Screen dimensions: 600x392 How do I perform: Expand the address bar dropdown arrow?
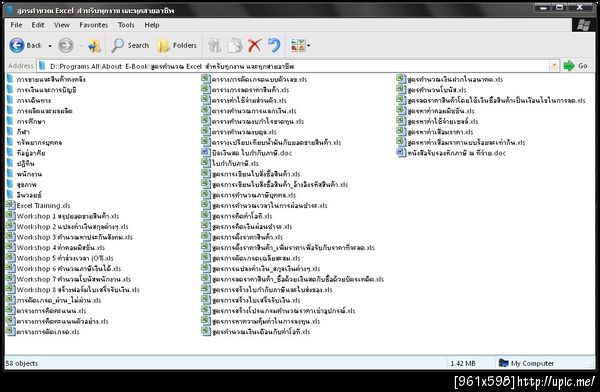554,66
